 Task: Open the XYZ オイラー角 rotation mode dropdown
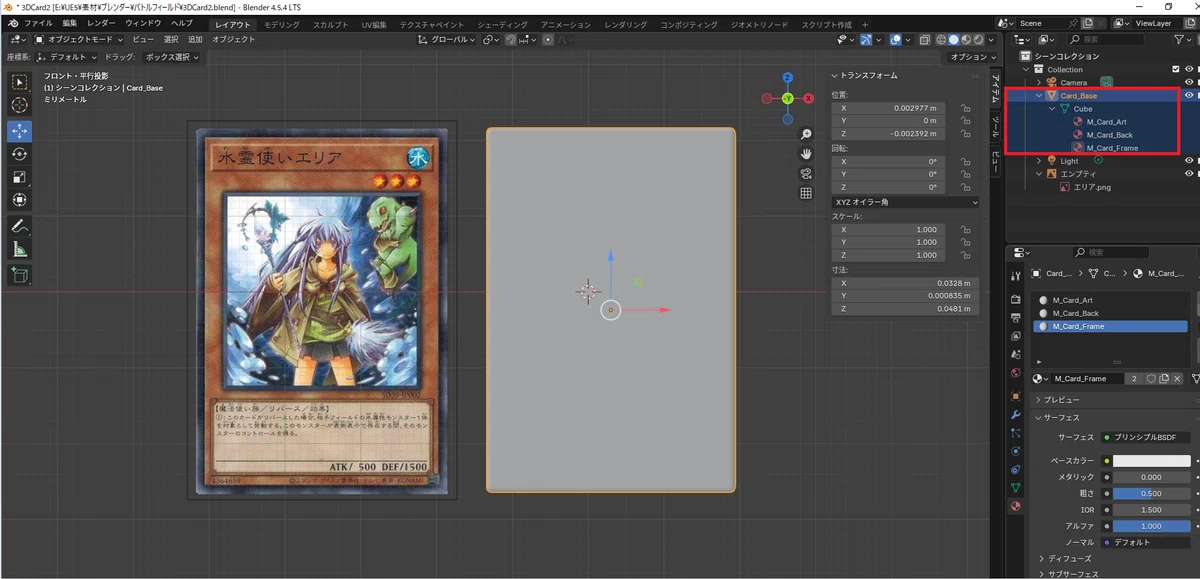pos(905,202)
